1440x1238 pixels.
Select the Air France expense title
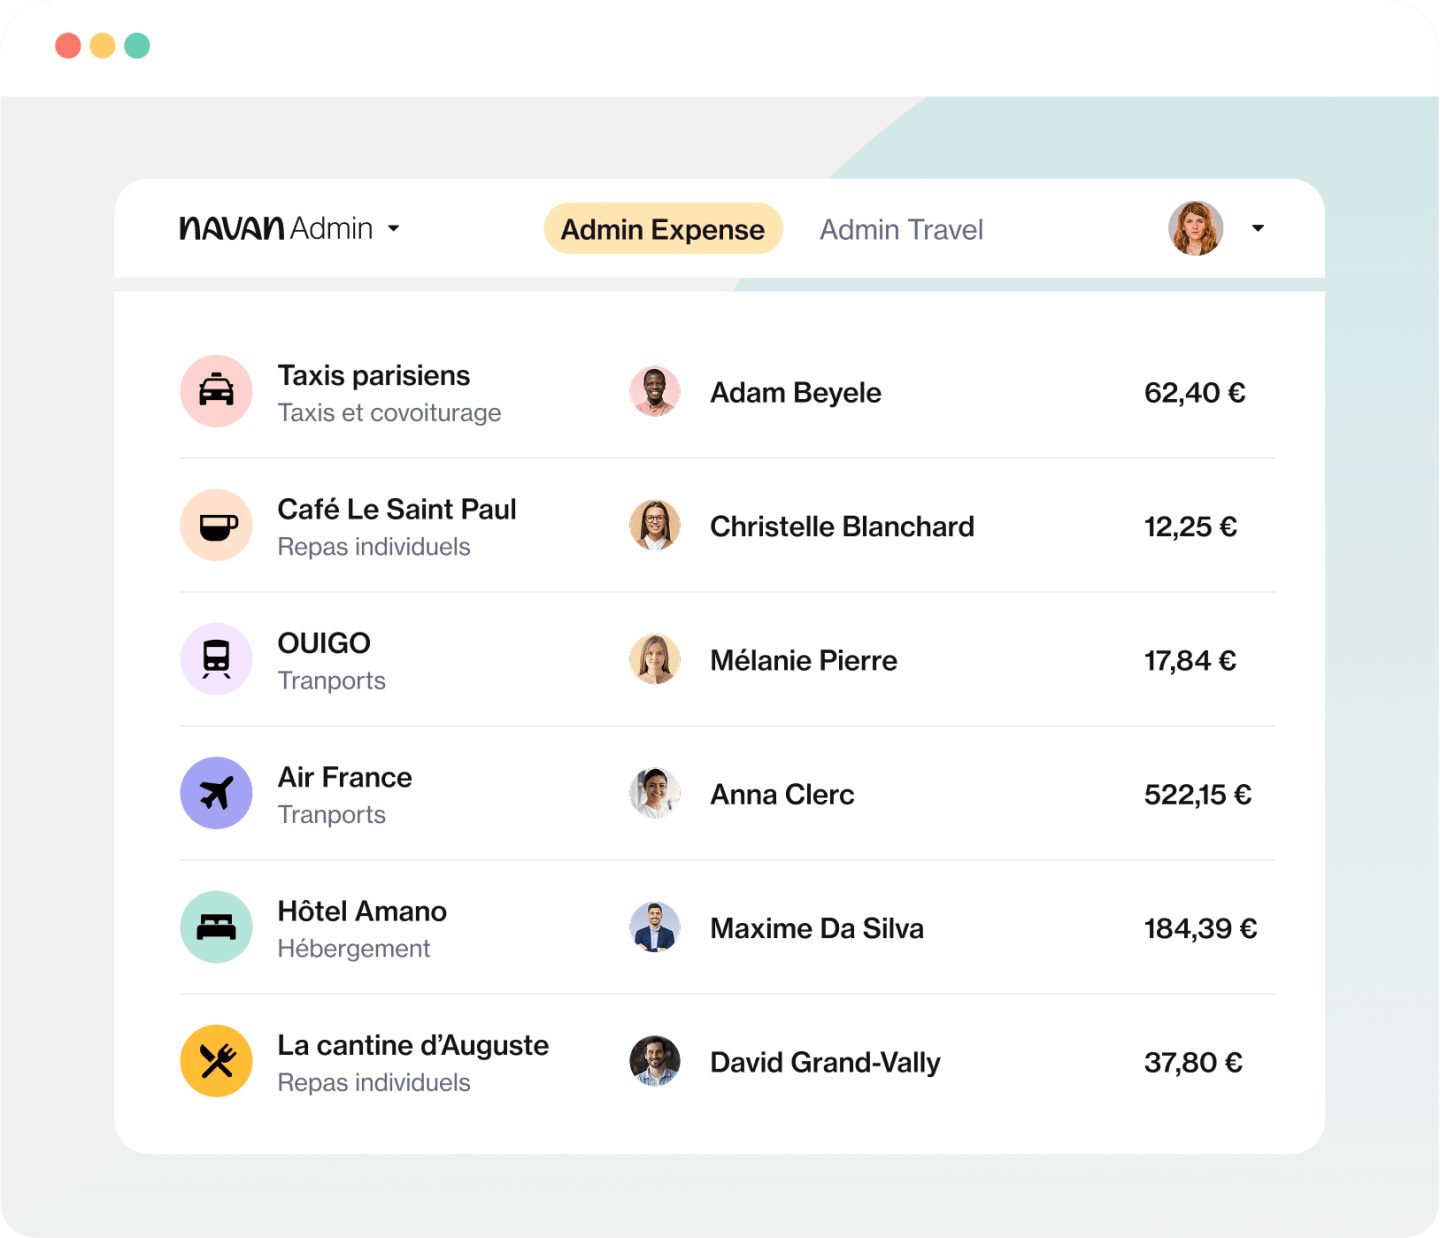point(345,777)
